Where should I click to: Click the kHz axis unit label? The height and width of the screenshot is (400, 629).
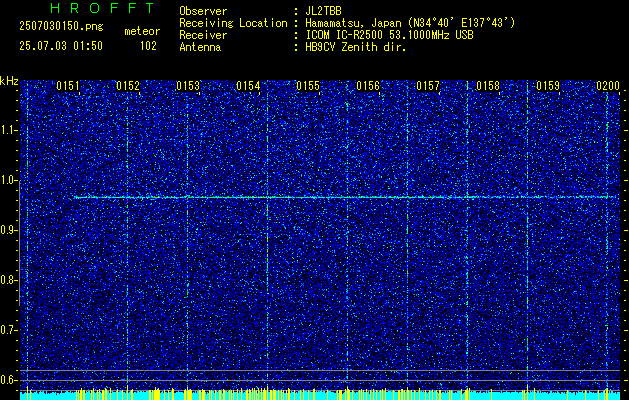coord(9,81)
